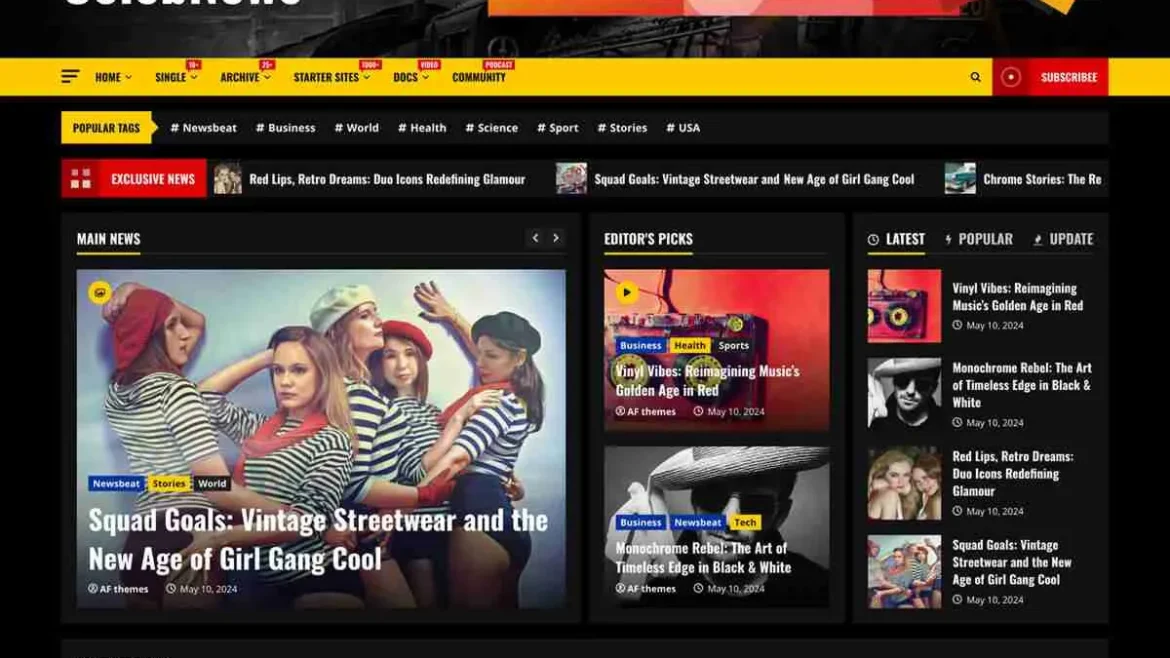Image resolution: width=1170 pixels, height=658 pixels.
Task: Select the yellow Stories category label
Action: [x=168, y=484]
